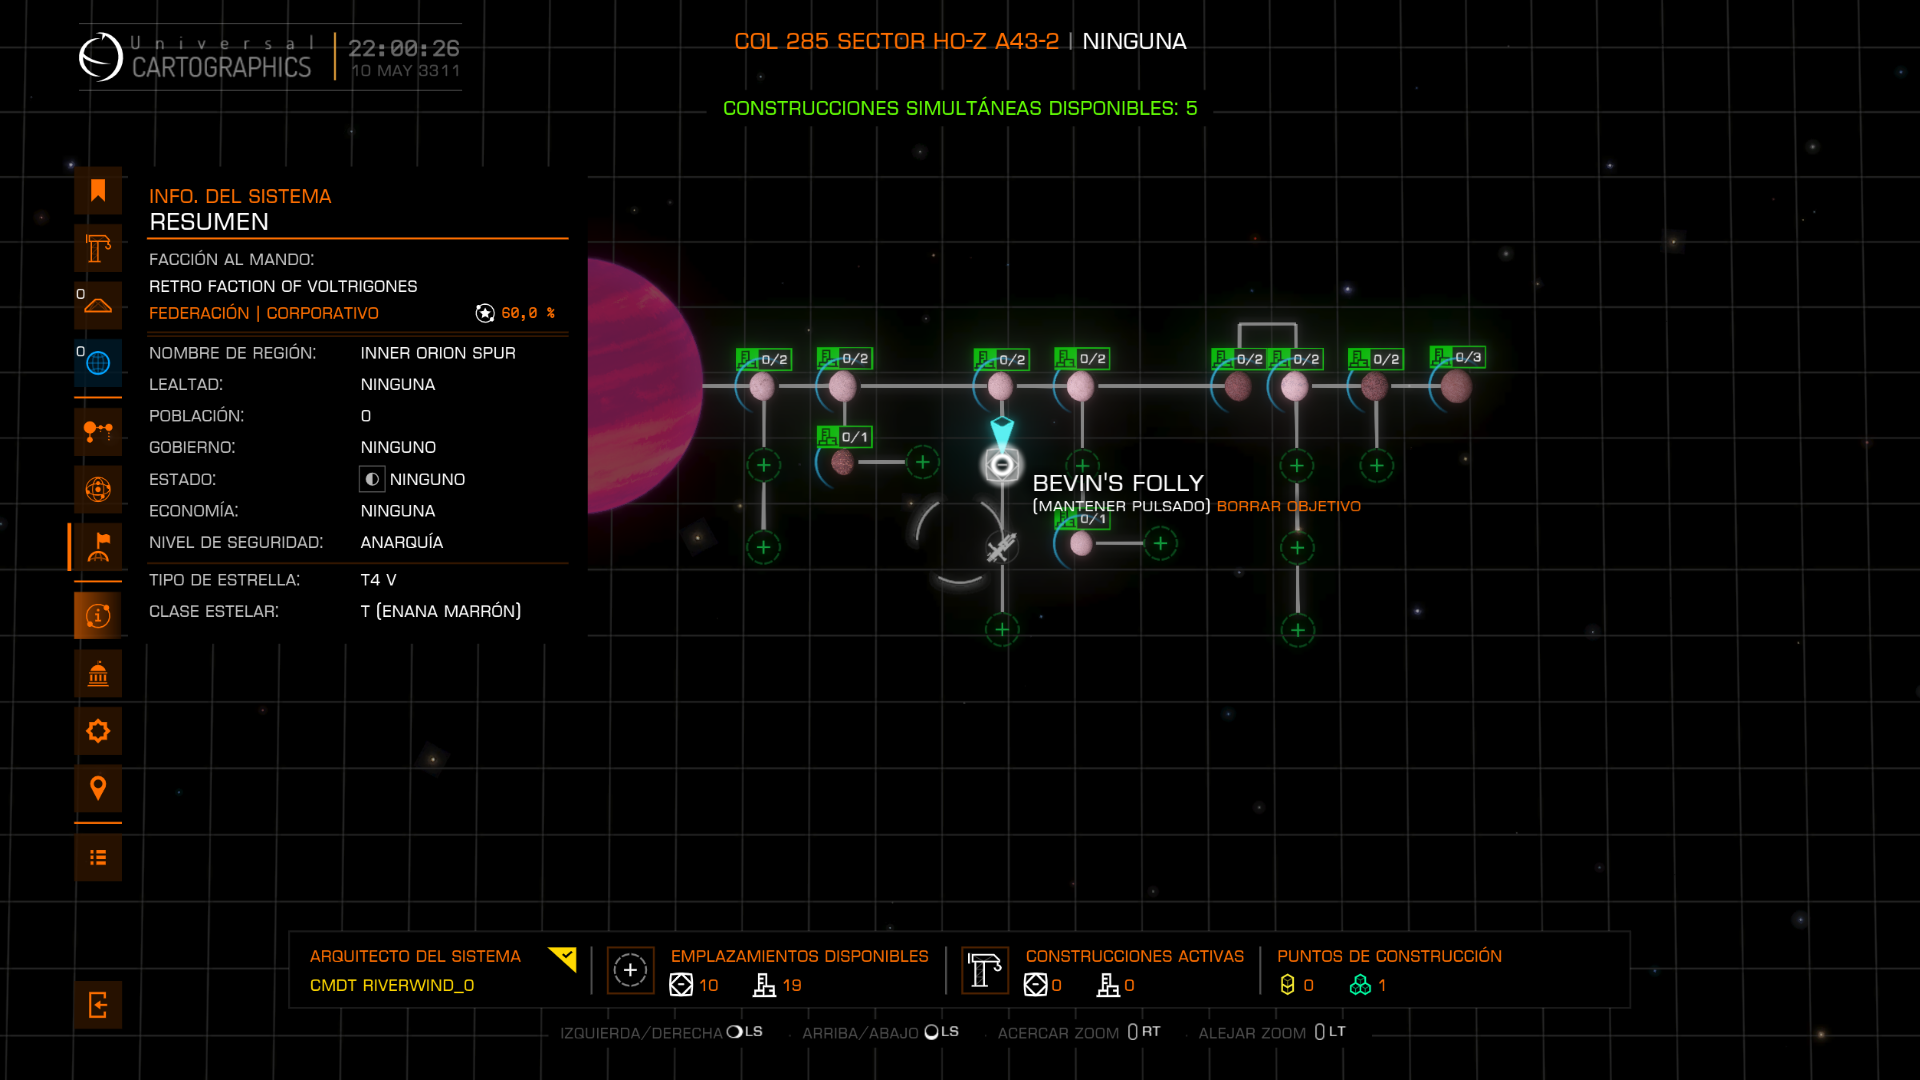Viewport: 1920px width, 1080px height.
Task: Add build on first plus slot under first planet
Action: point(764,465)
